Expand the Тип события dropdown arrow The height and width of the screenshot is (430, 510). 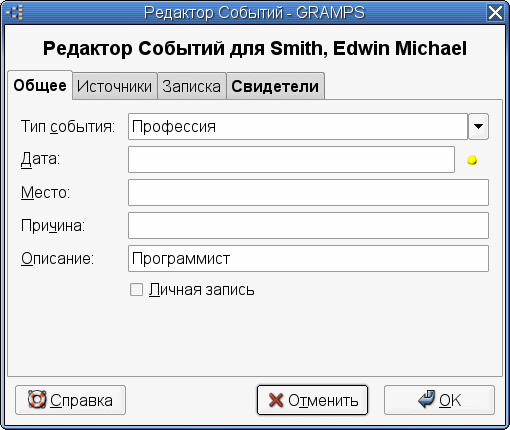[478, 126]
